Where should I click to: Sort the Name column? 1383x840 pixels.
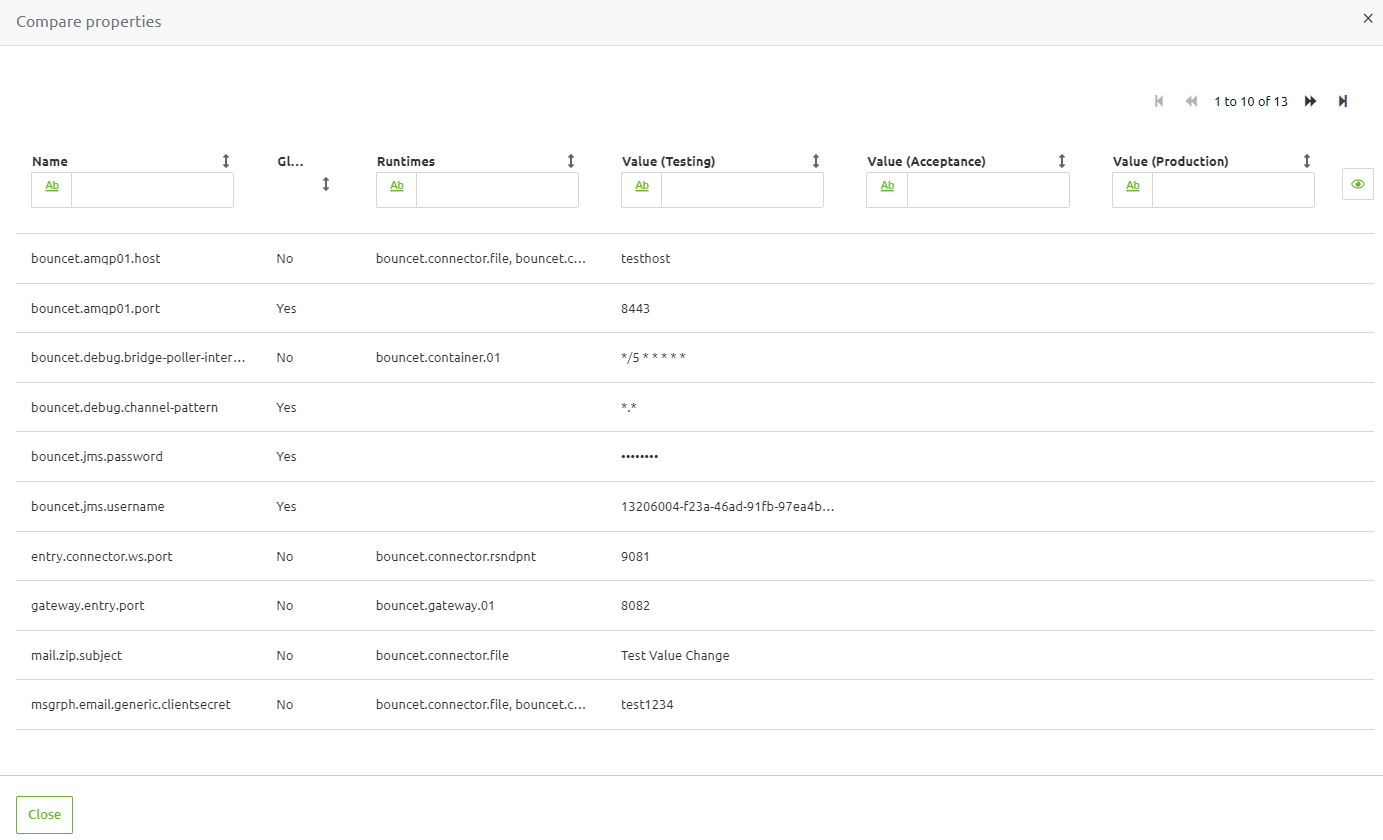tap(226, 160)
